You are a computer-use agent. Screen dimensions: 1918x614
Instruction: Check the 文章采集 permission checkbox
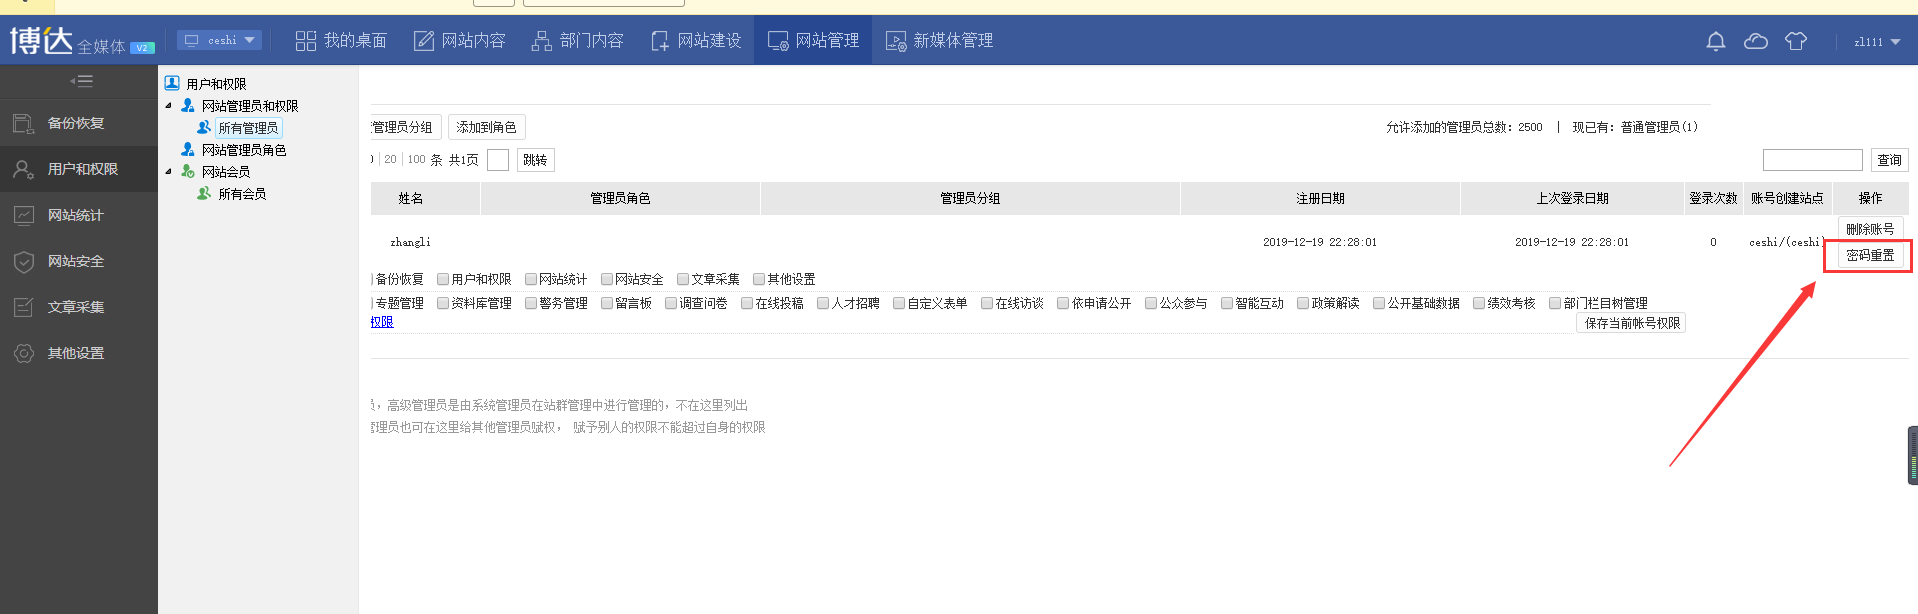(683, 279)
